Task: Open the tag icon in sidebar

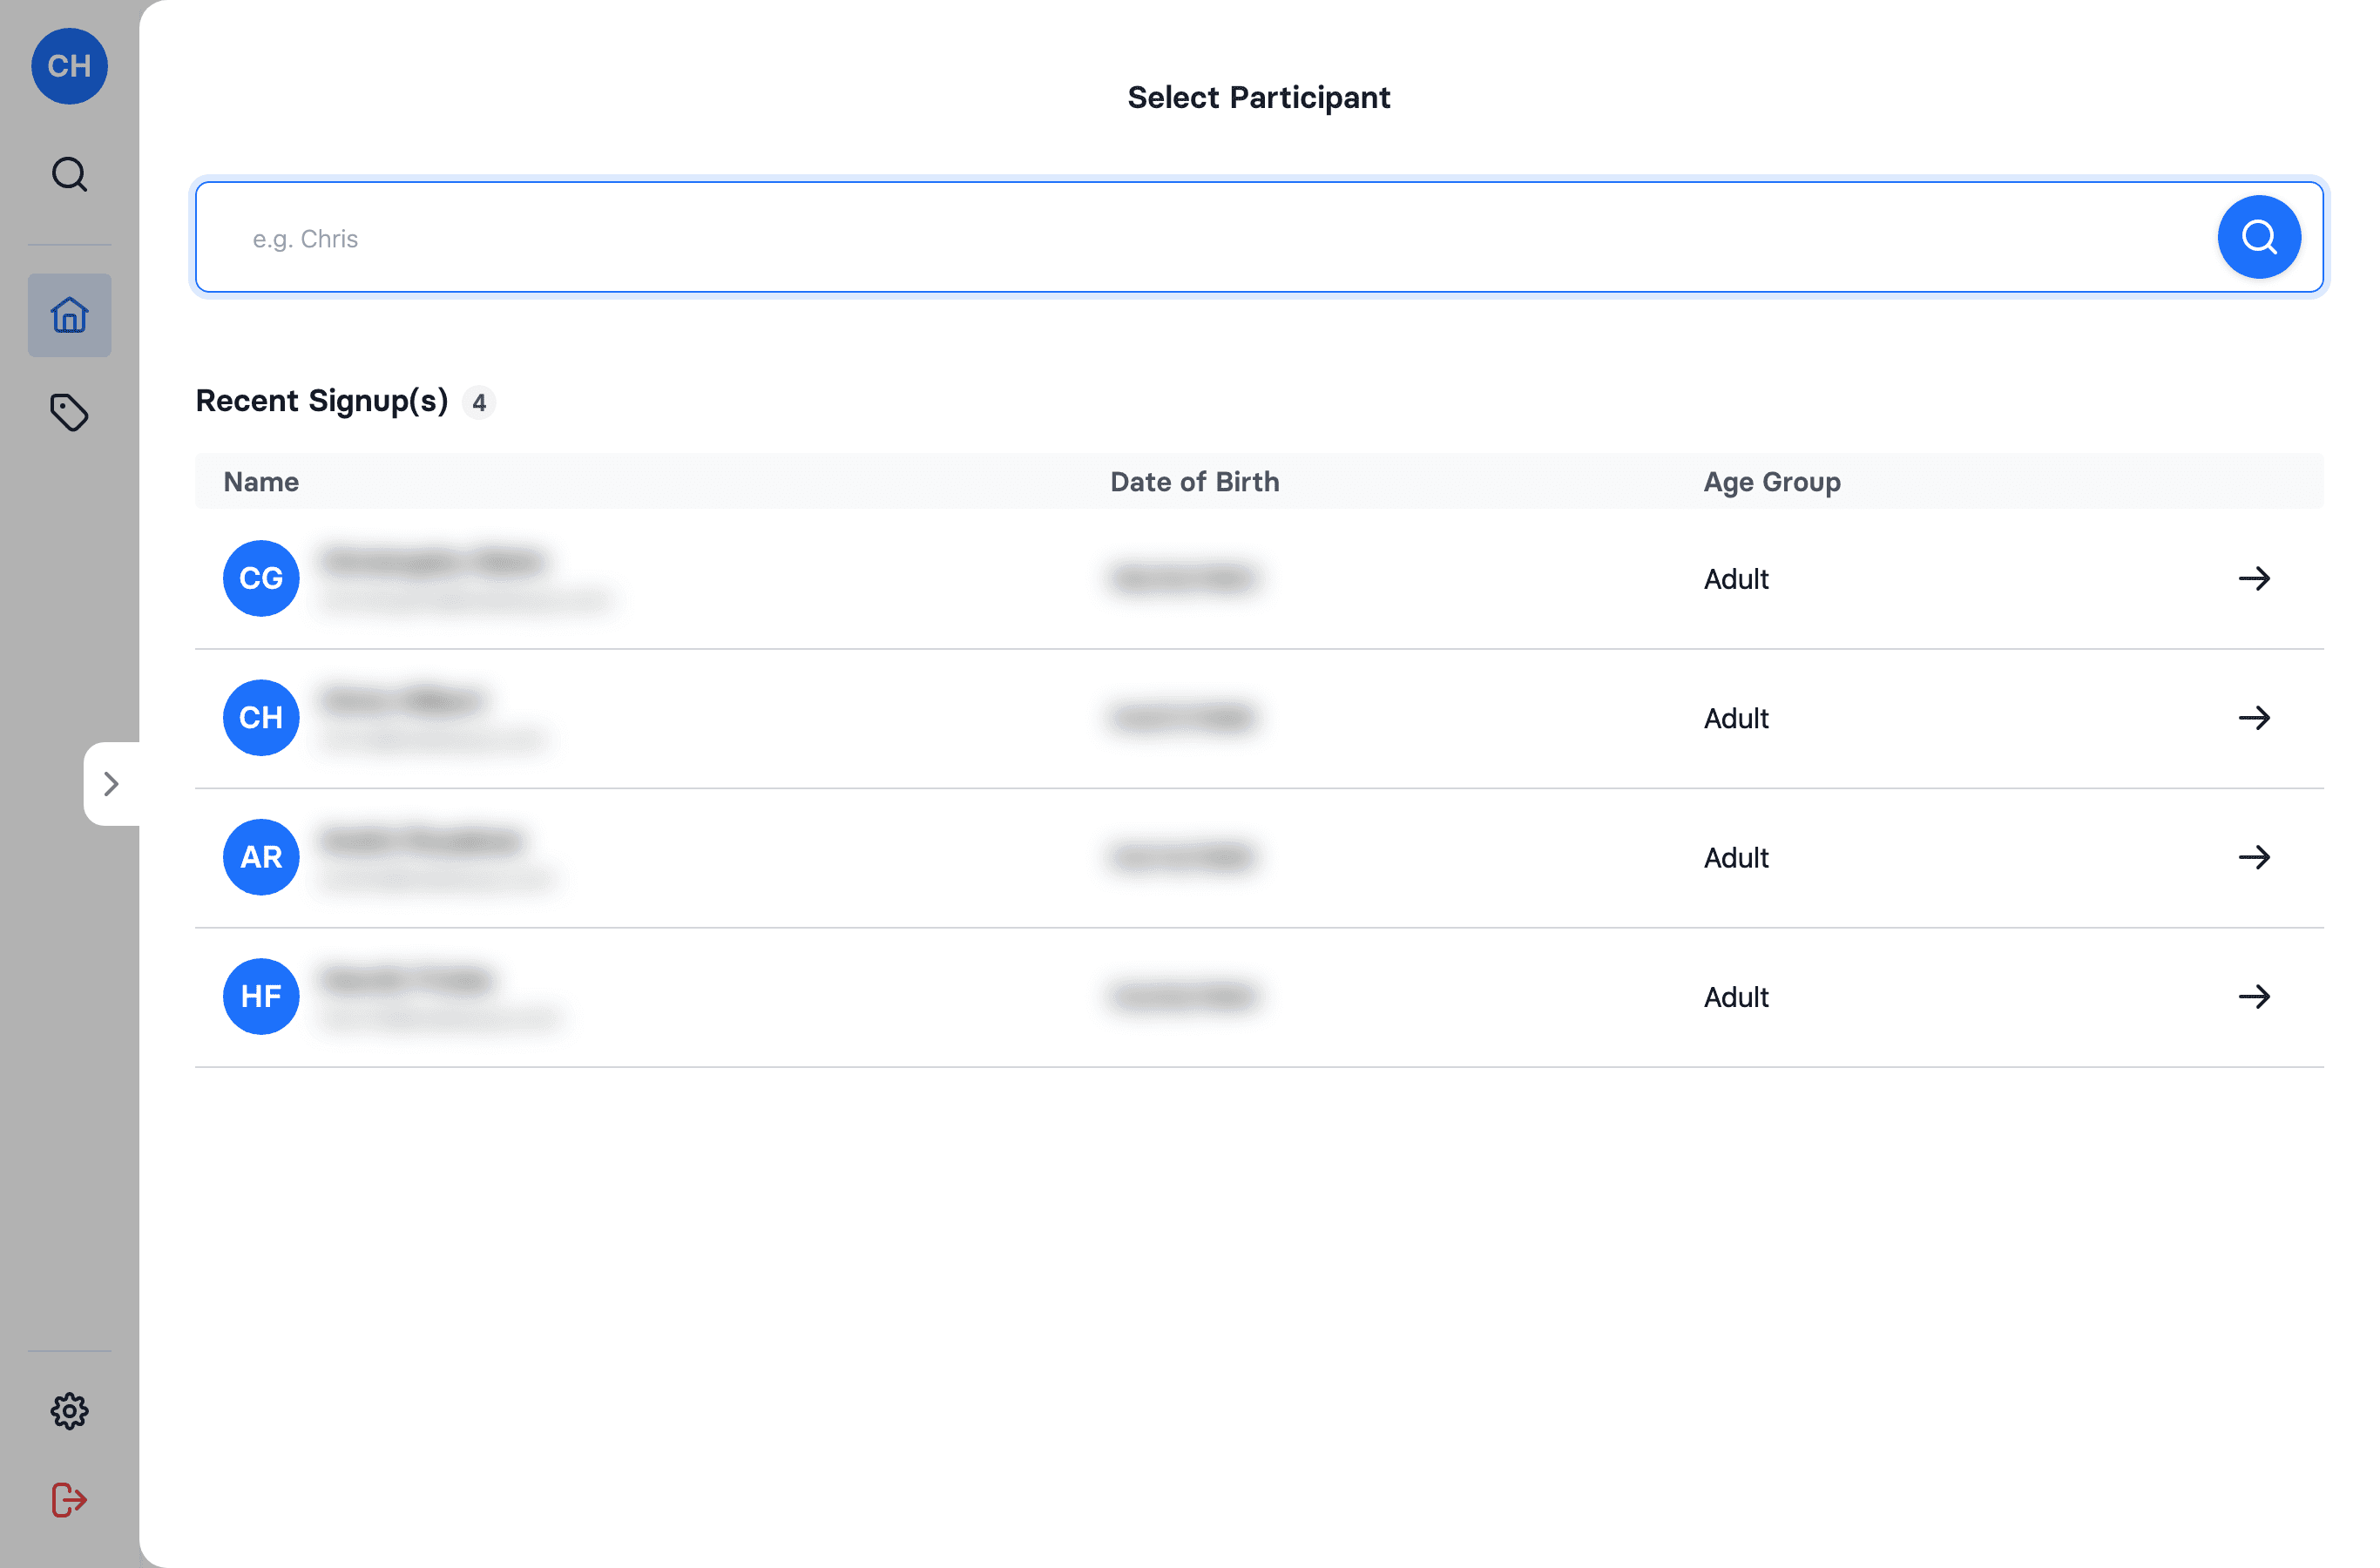Action: [69, 412]
